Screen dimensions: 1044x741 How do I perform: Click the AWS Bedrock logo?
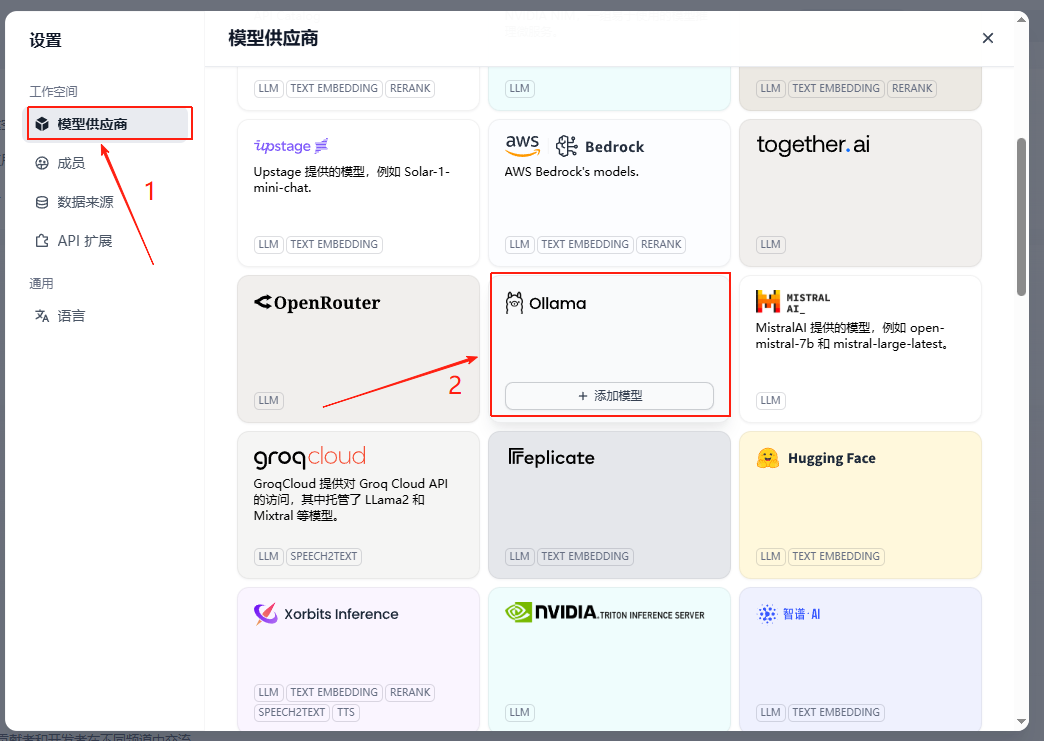point(574,146)
